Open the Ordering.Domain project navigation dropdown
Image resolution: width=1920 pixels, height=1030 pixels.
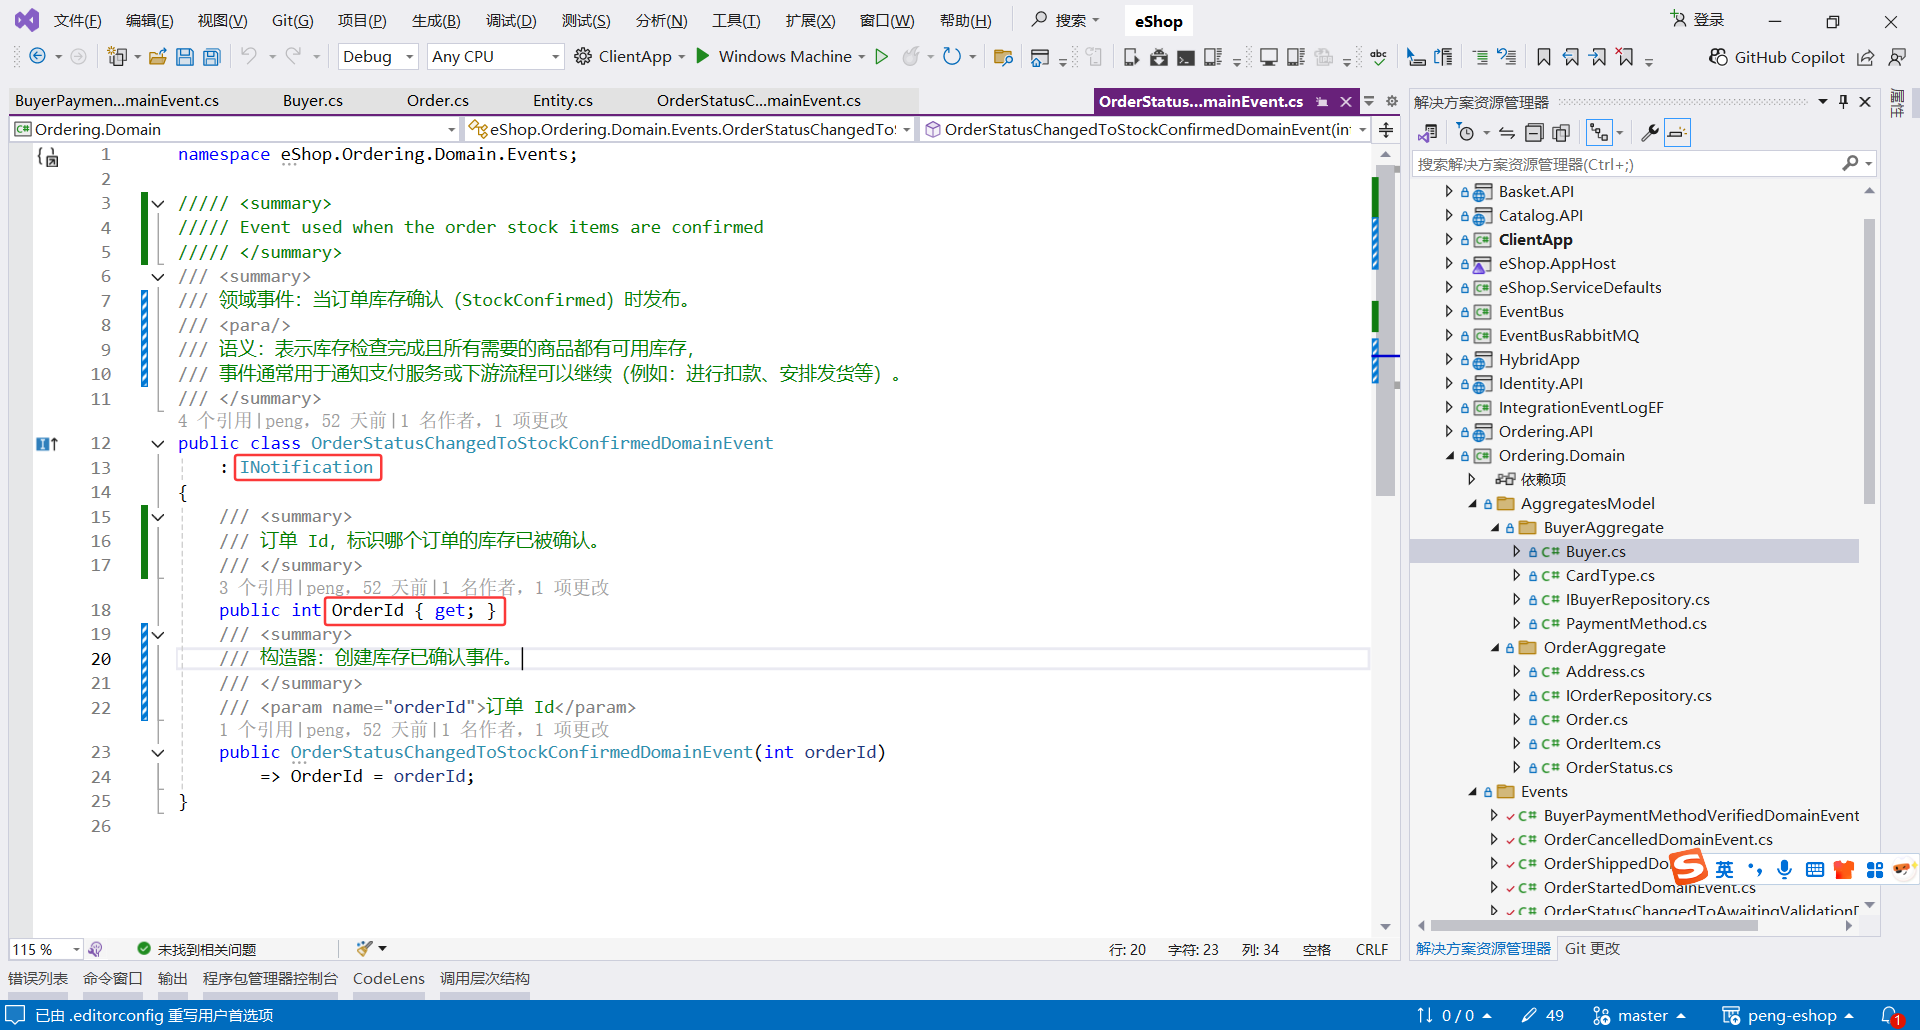[x=235, y=129]
